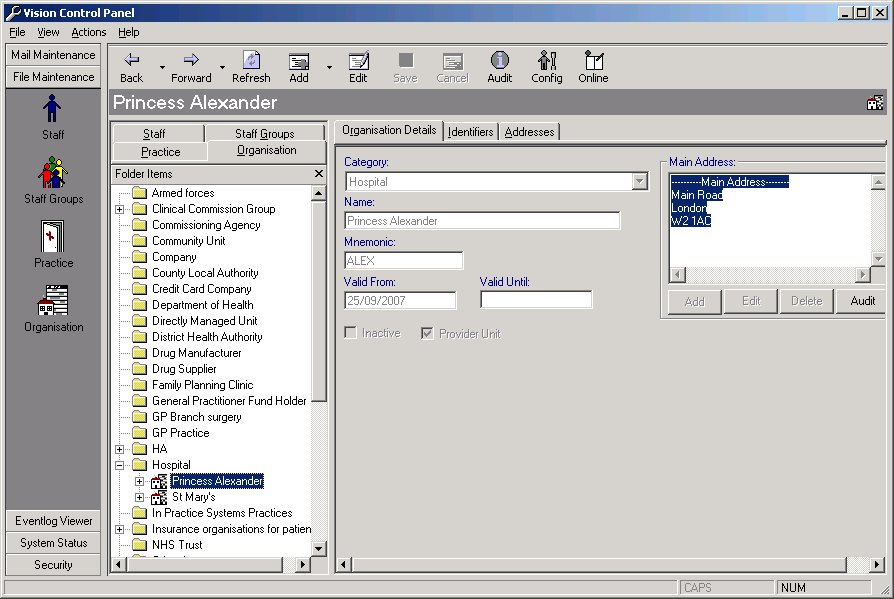The height and width of the screenshot is (599, 894).
Task: Go back using the Back arrow icon
Action: [x=132, y=60]
